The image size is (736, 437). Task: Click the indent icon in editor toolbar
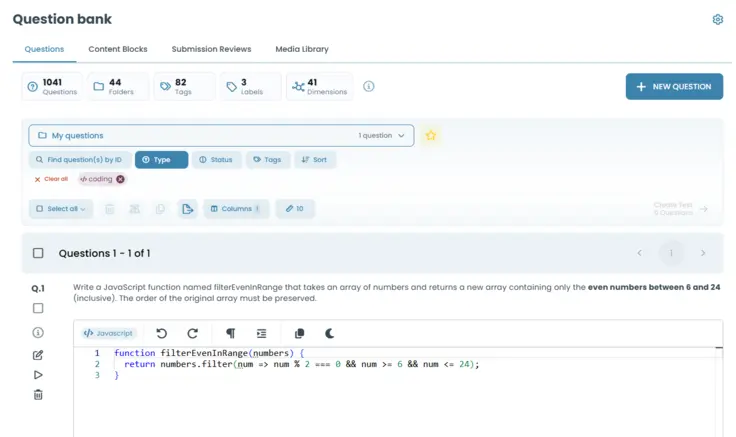[x=261, y=333]
